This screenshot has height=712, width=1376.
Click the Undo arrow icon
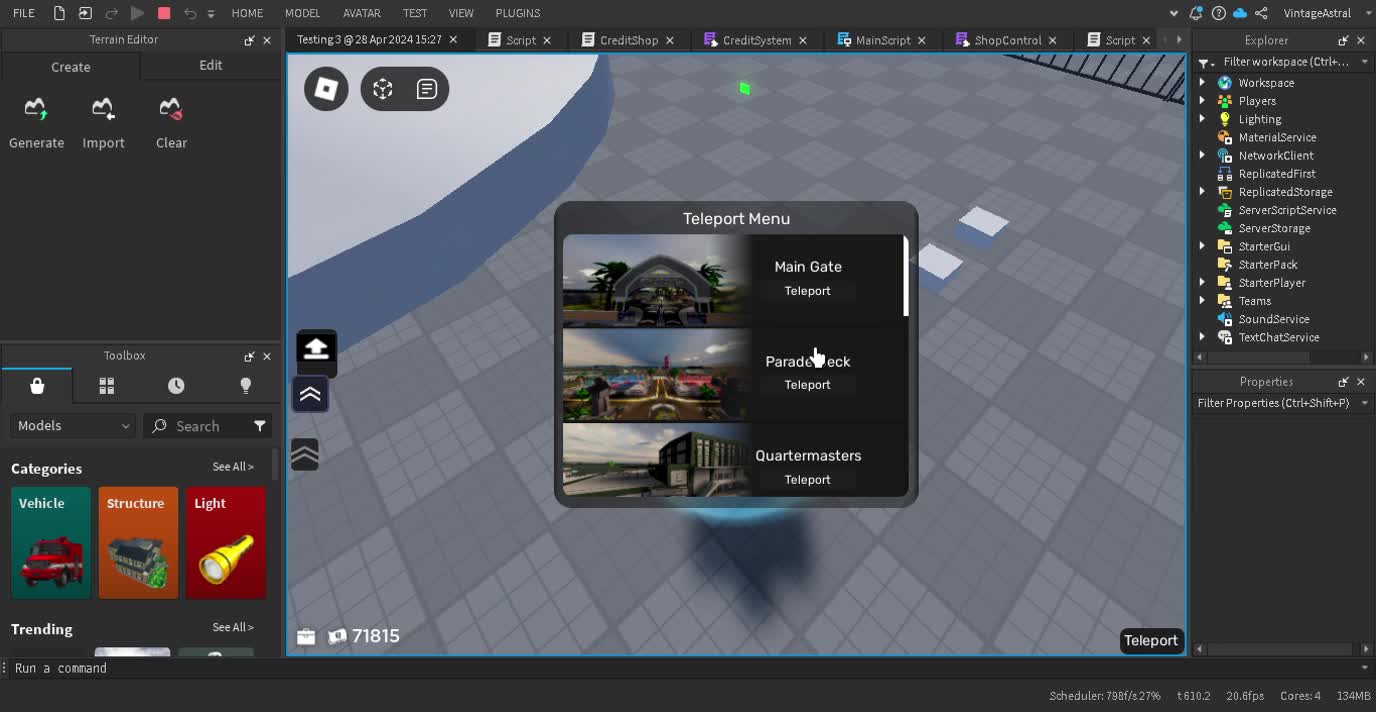pyautogui.click(x=190, y=13)
